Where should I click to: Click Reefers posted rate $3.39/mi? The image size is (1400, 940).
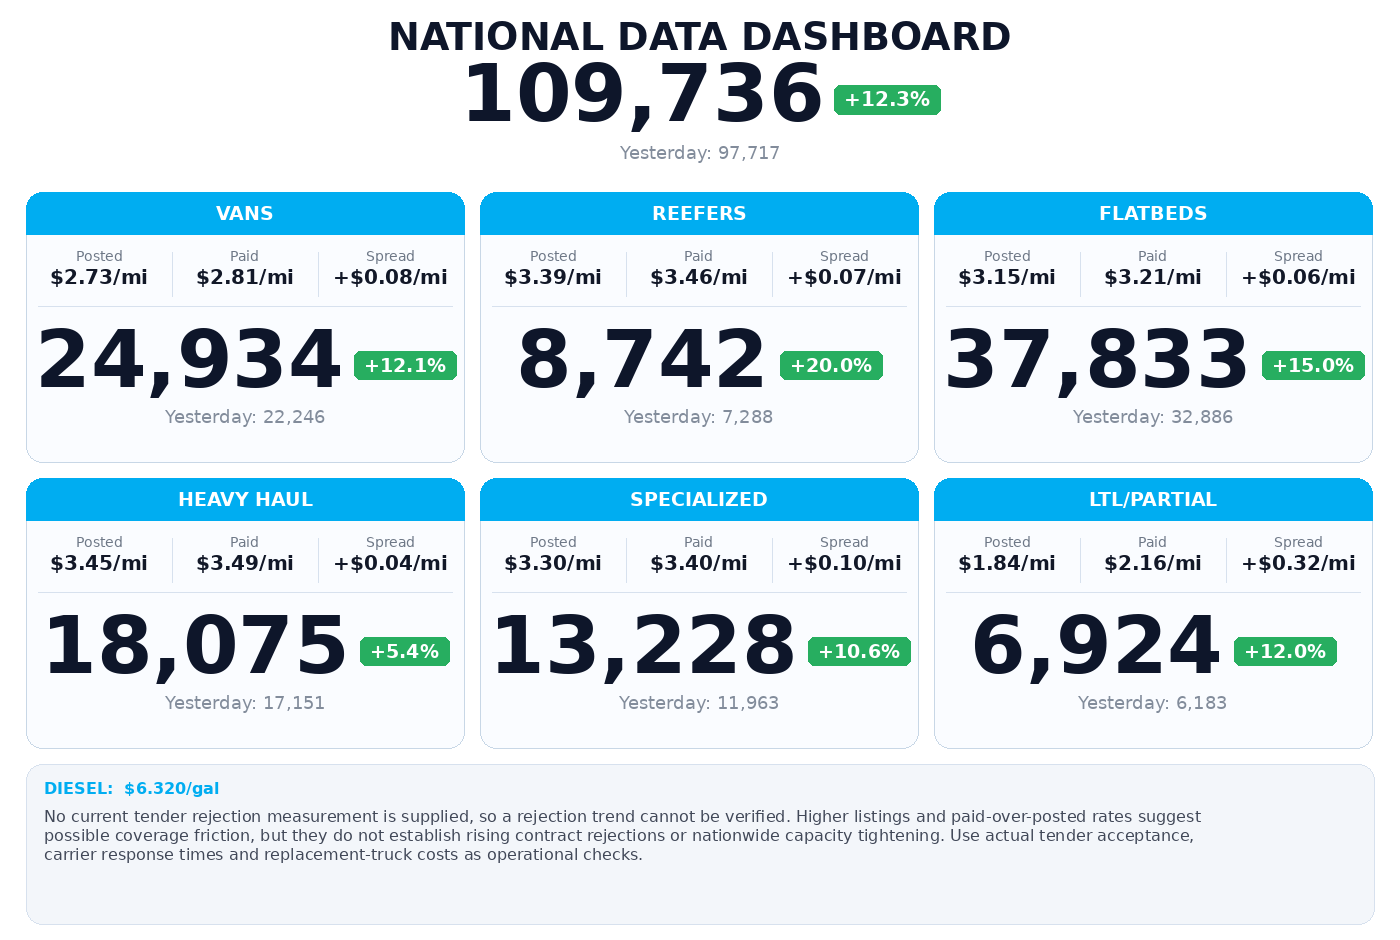(x=553, y=277)
